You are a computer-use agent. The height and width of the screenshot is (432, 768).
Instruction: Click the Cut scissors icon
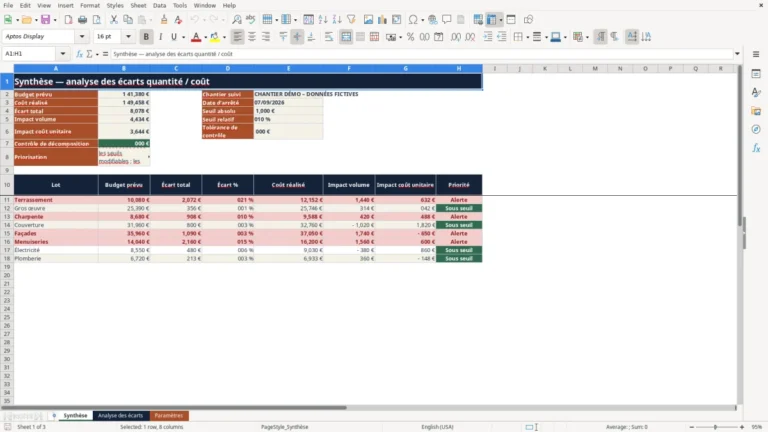tap(114, 20)
